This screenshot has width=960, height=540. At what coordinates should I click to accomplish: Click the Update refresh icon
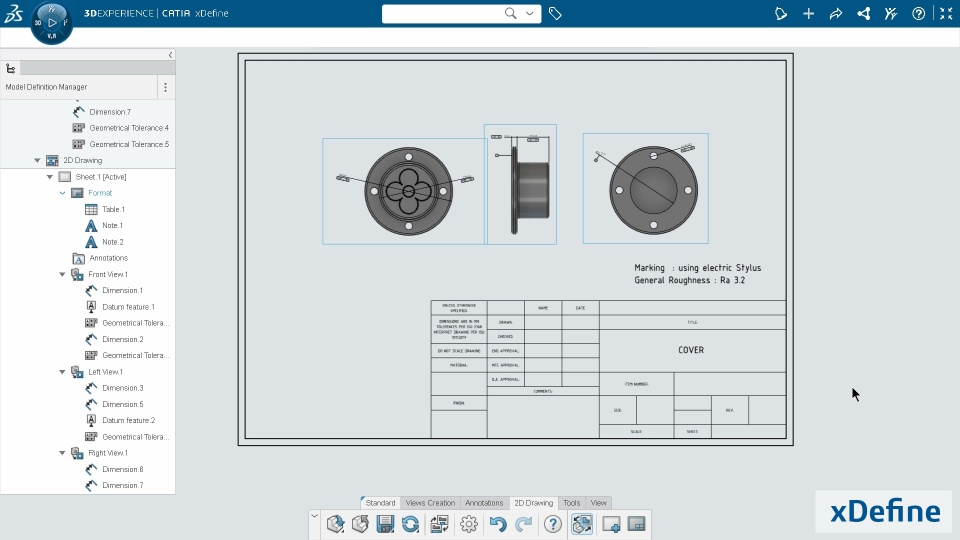click(410, 524)
